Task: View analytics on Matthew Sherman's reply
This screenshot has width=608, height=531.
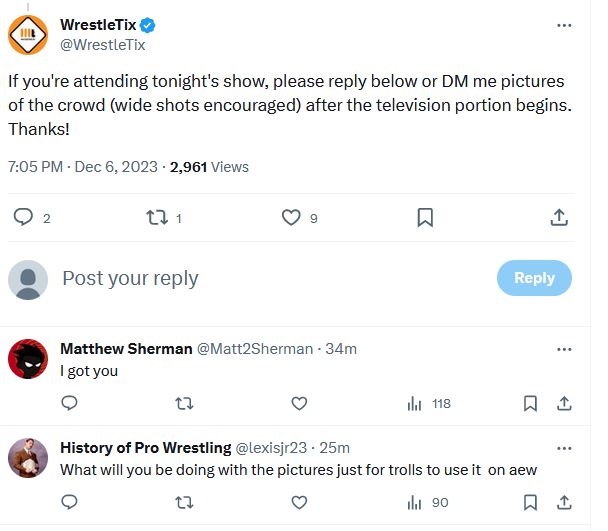Action: point(415,403)
